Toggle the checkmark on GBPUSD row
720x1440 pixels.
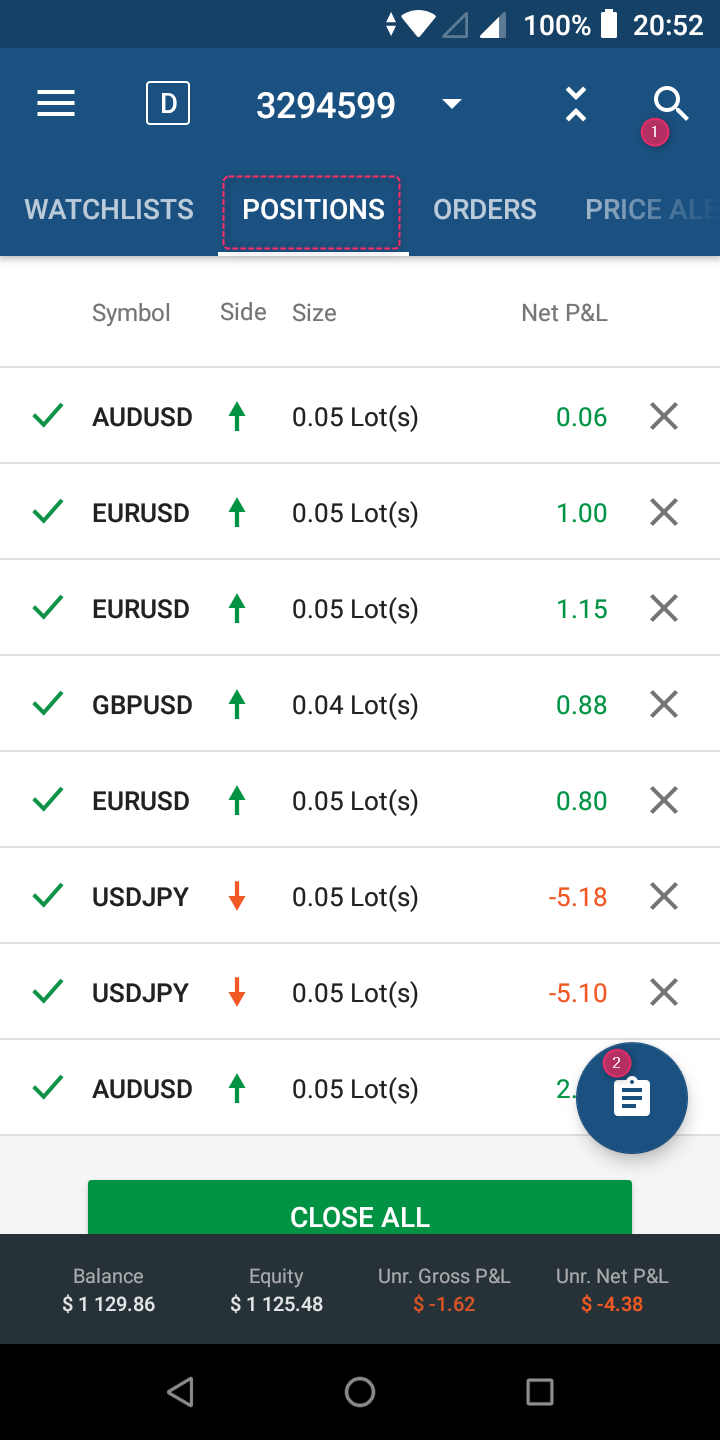[48, 705]
